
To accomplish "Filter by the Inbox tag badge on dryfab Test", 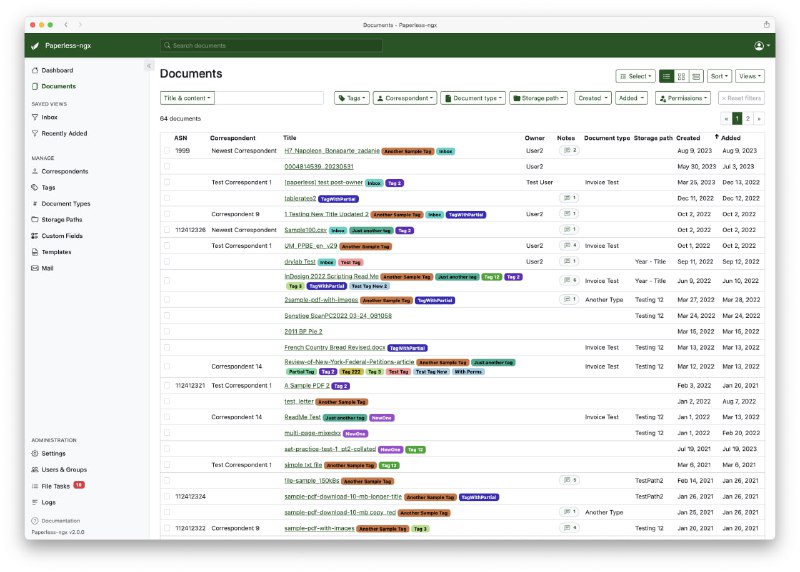I will point(326,262).
